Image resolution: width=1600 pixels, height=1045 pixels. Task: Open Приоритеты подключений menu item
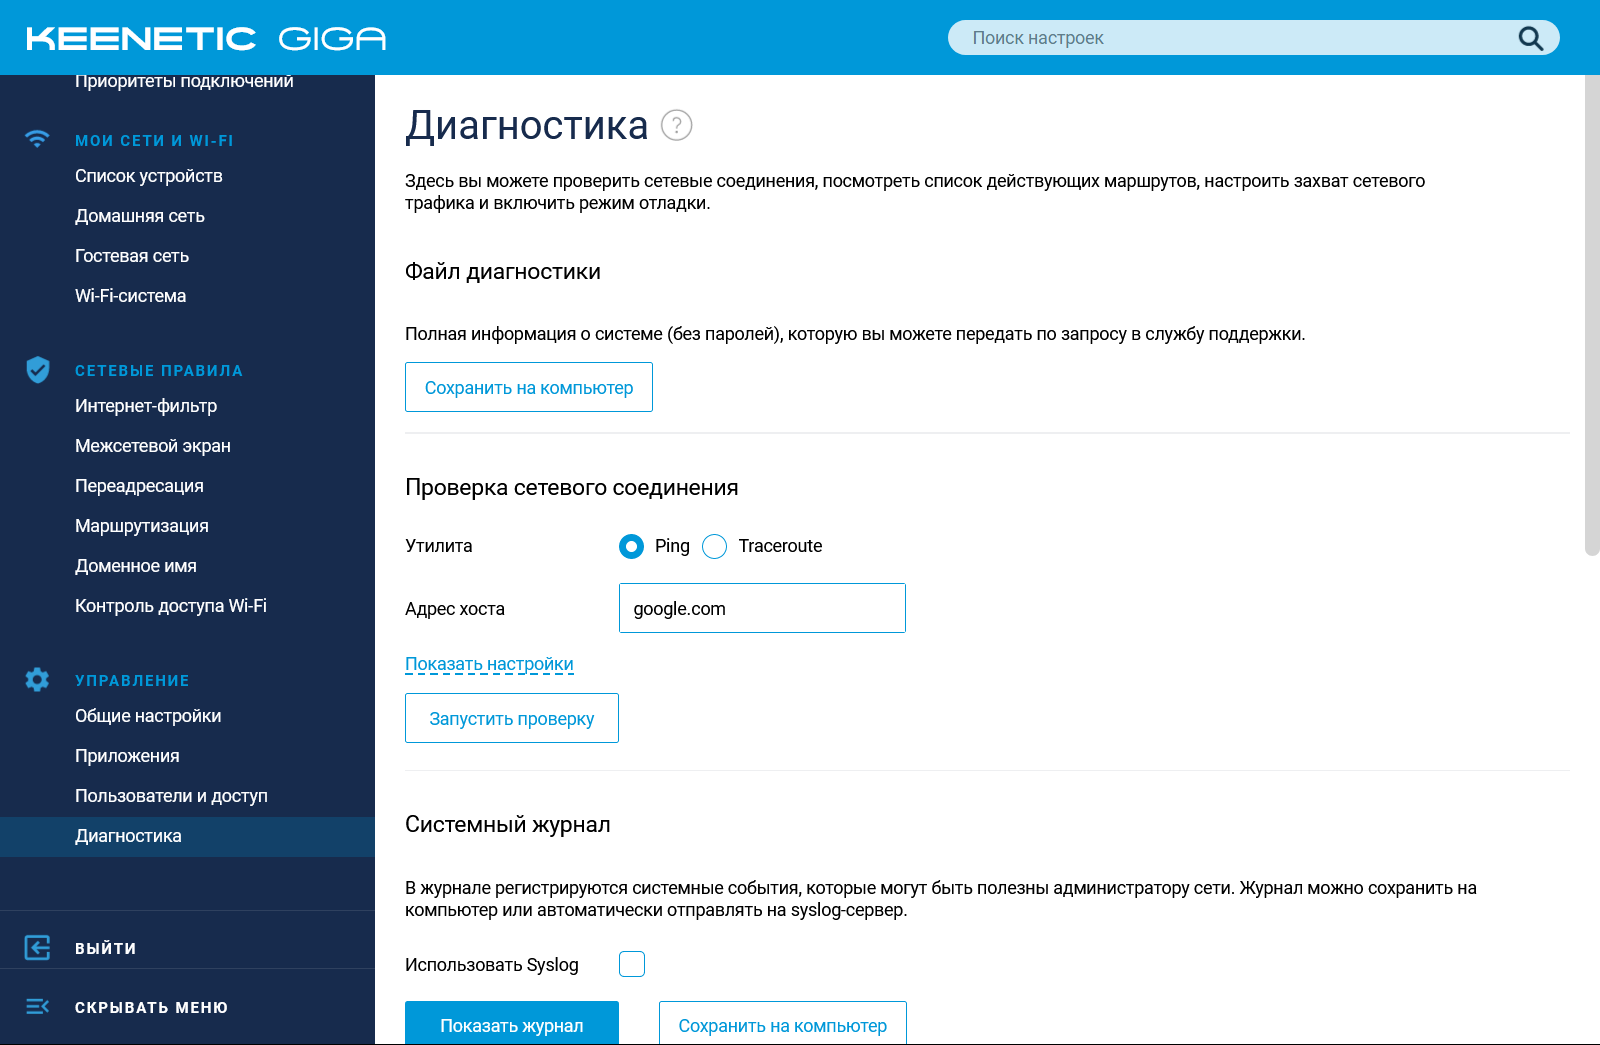(x=184, y=81)
